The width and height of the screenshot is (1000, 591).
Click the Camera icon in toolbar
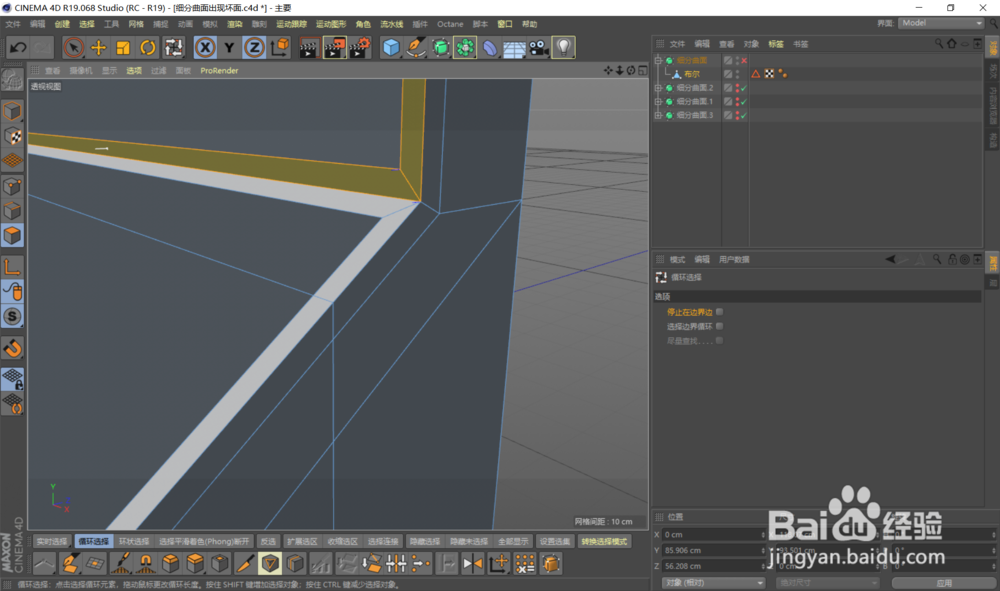pos(539,48)
